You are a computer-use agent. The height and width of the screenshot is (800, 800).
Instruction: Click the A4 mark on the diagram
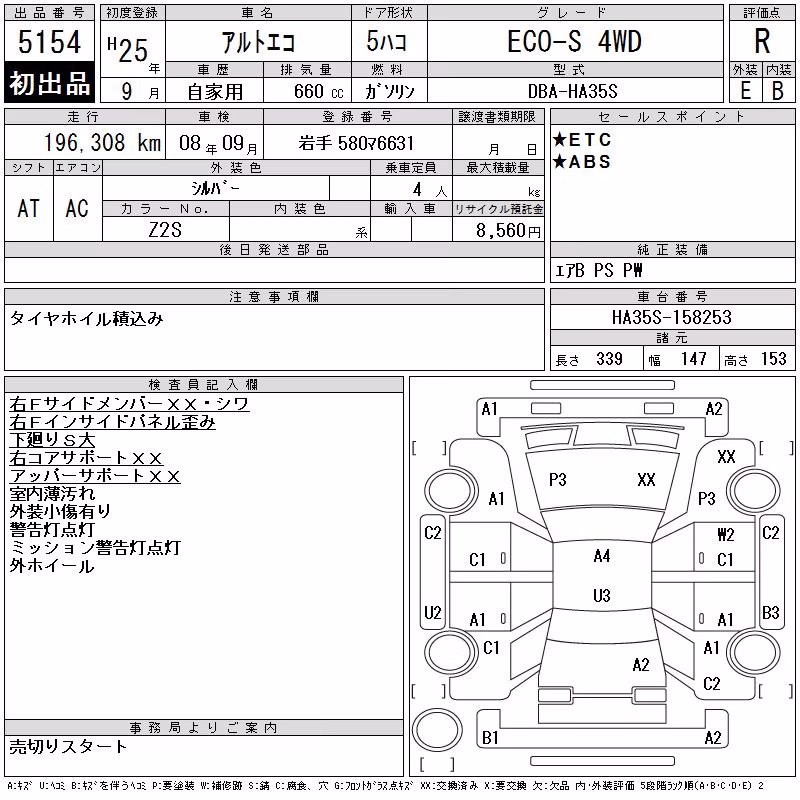point(602,556)
